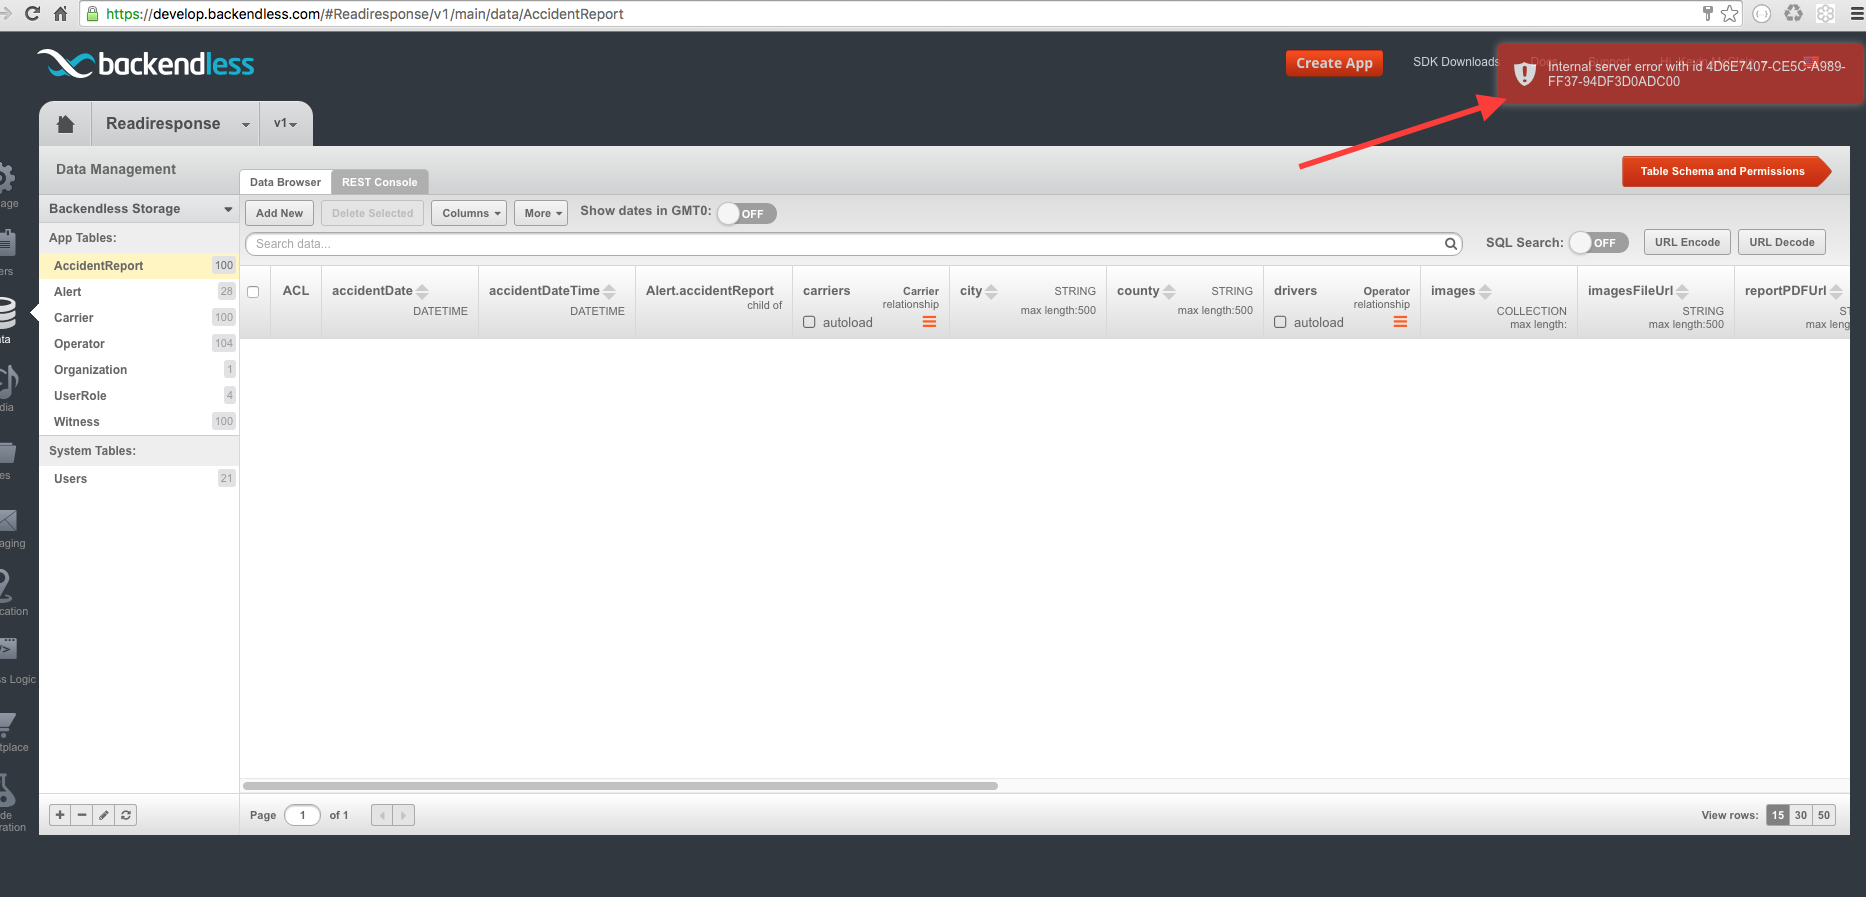This screenshot has width=1866, height=897.
Task: Switch to the REST Console tab
Action: 379,182
